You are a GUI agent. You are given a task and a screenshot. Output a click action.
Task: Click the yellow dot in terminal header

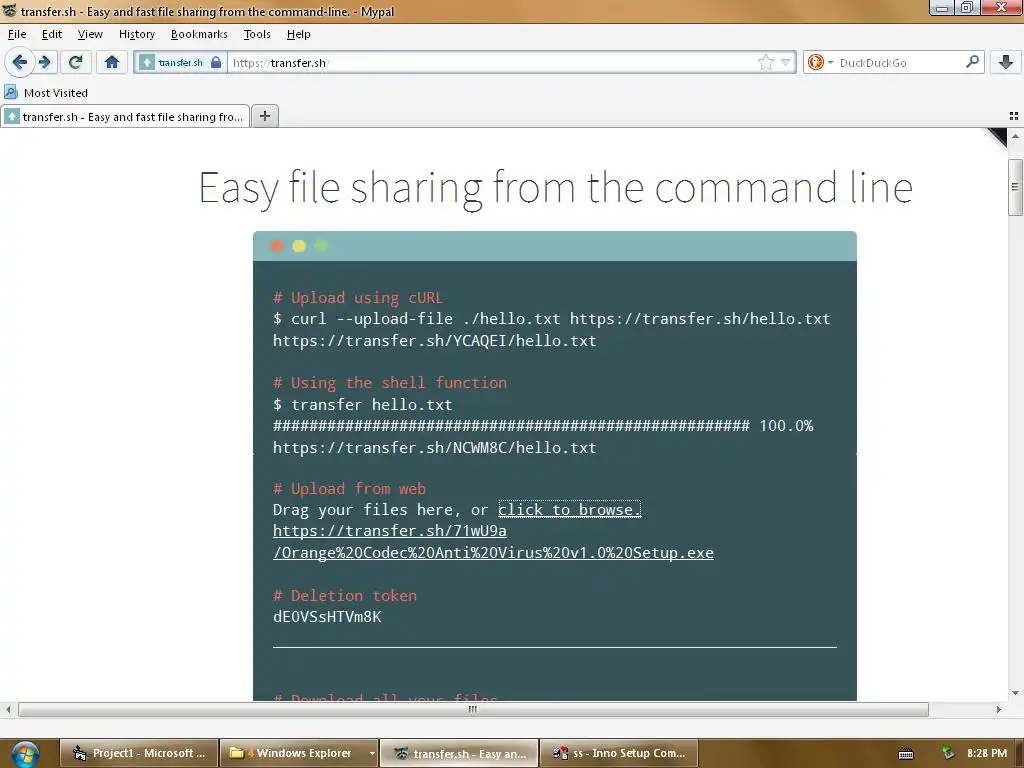299,246
